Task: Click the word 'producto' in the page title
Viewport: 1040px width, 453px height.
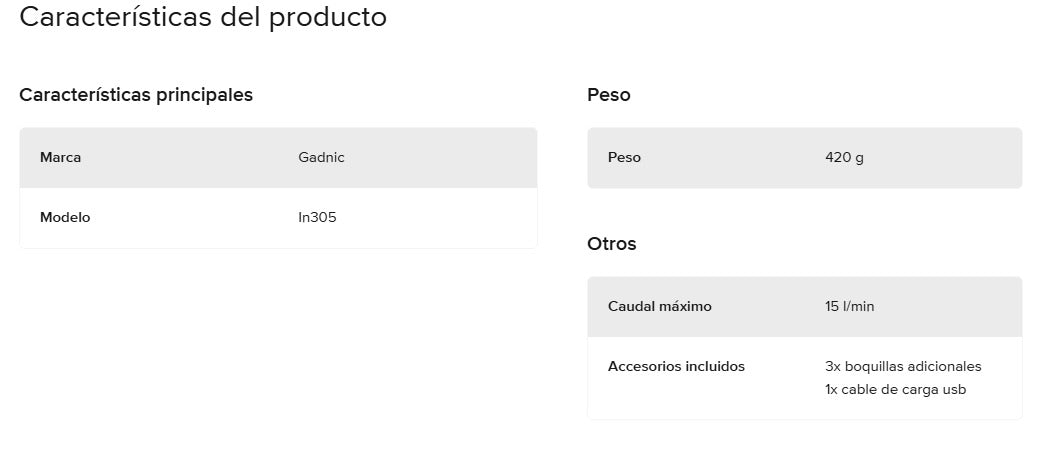Action: (328, 18)
